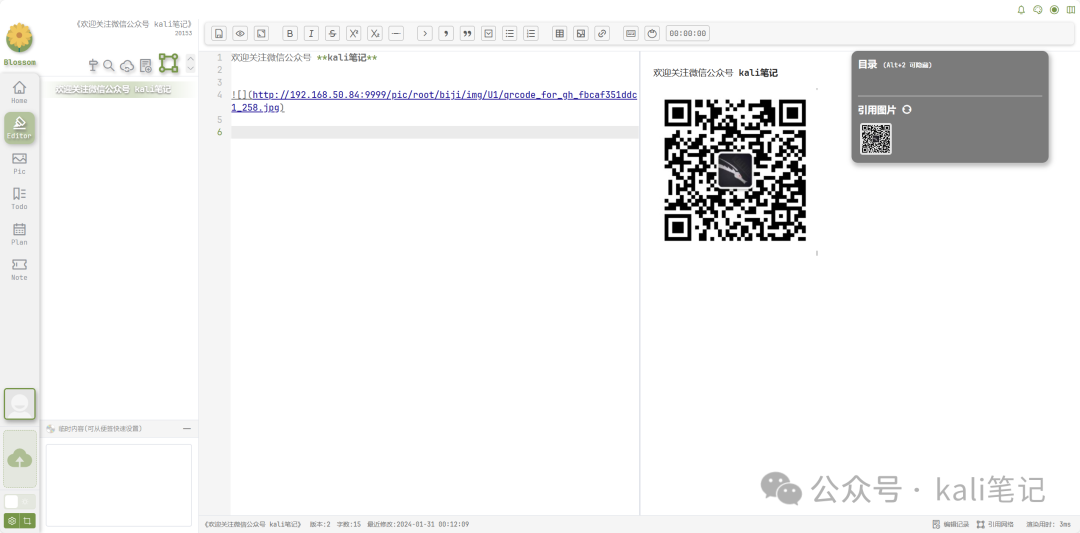Viewport: 1080px width, 533px height.
Task: Click the 渲染用时: 3ms status text
Action: coord(1049,525)
